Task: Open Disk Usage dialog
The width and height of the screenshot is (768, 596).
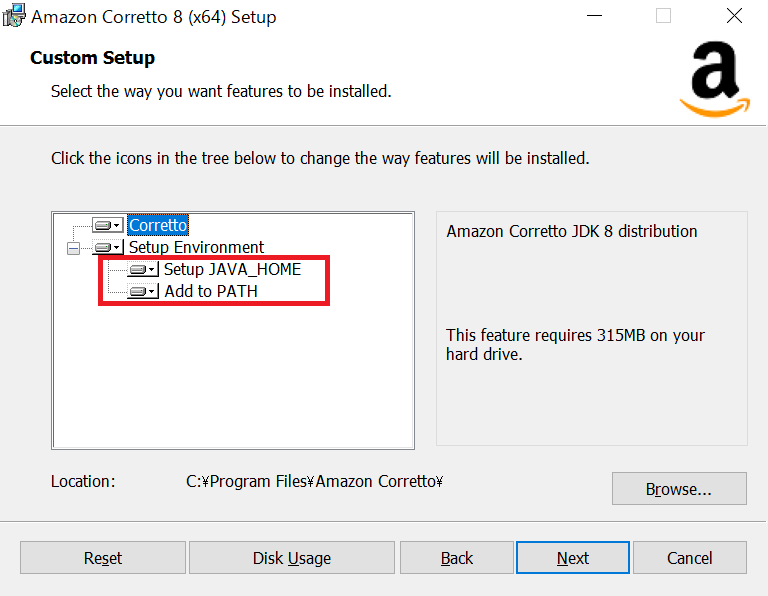Action: pyautogui.click(x=292, y=557)
